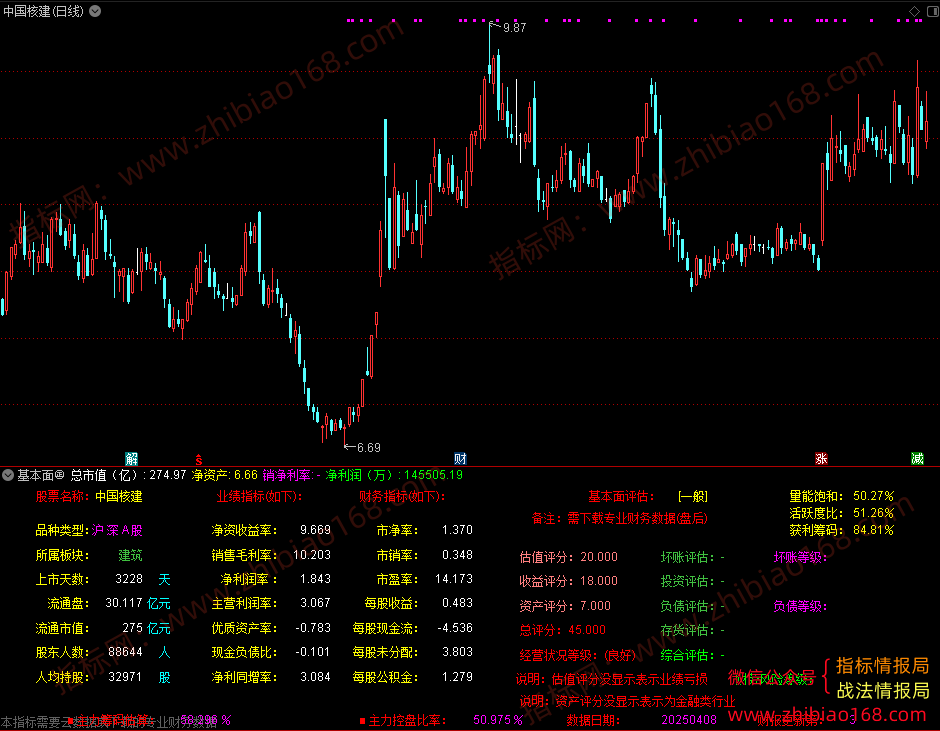Click the 基本面评估 result [一般]
Image resolution: width=940 pixels, height=731 pixels.
pos(693,497)
